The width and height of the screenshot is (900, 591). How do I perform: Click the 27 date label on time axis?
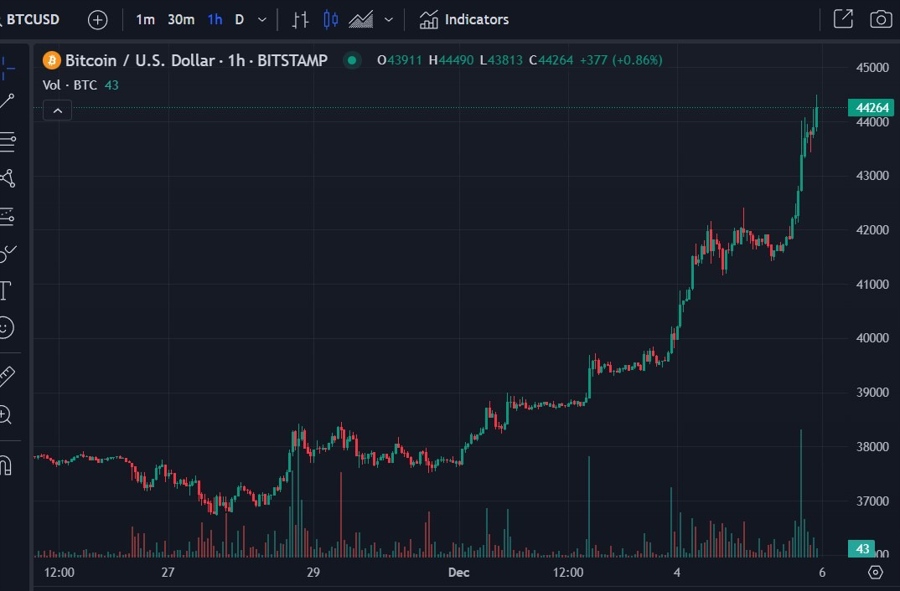click(x=168, y=572)
